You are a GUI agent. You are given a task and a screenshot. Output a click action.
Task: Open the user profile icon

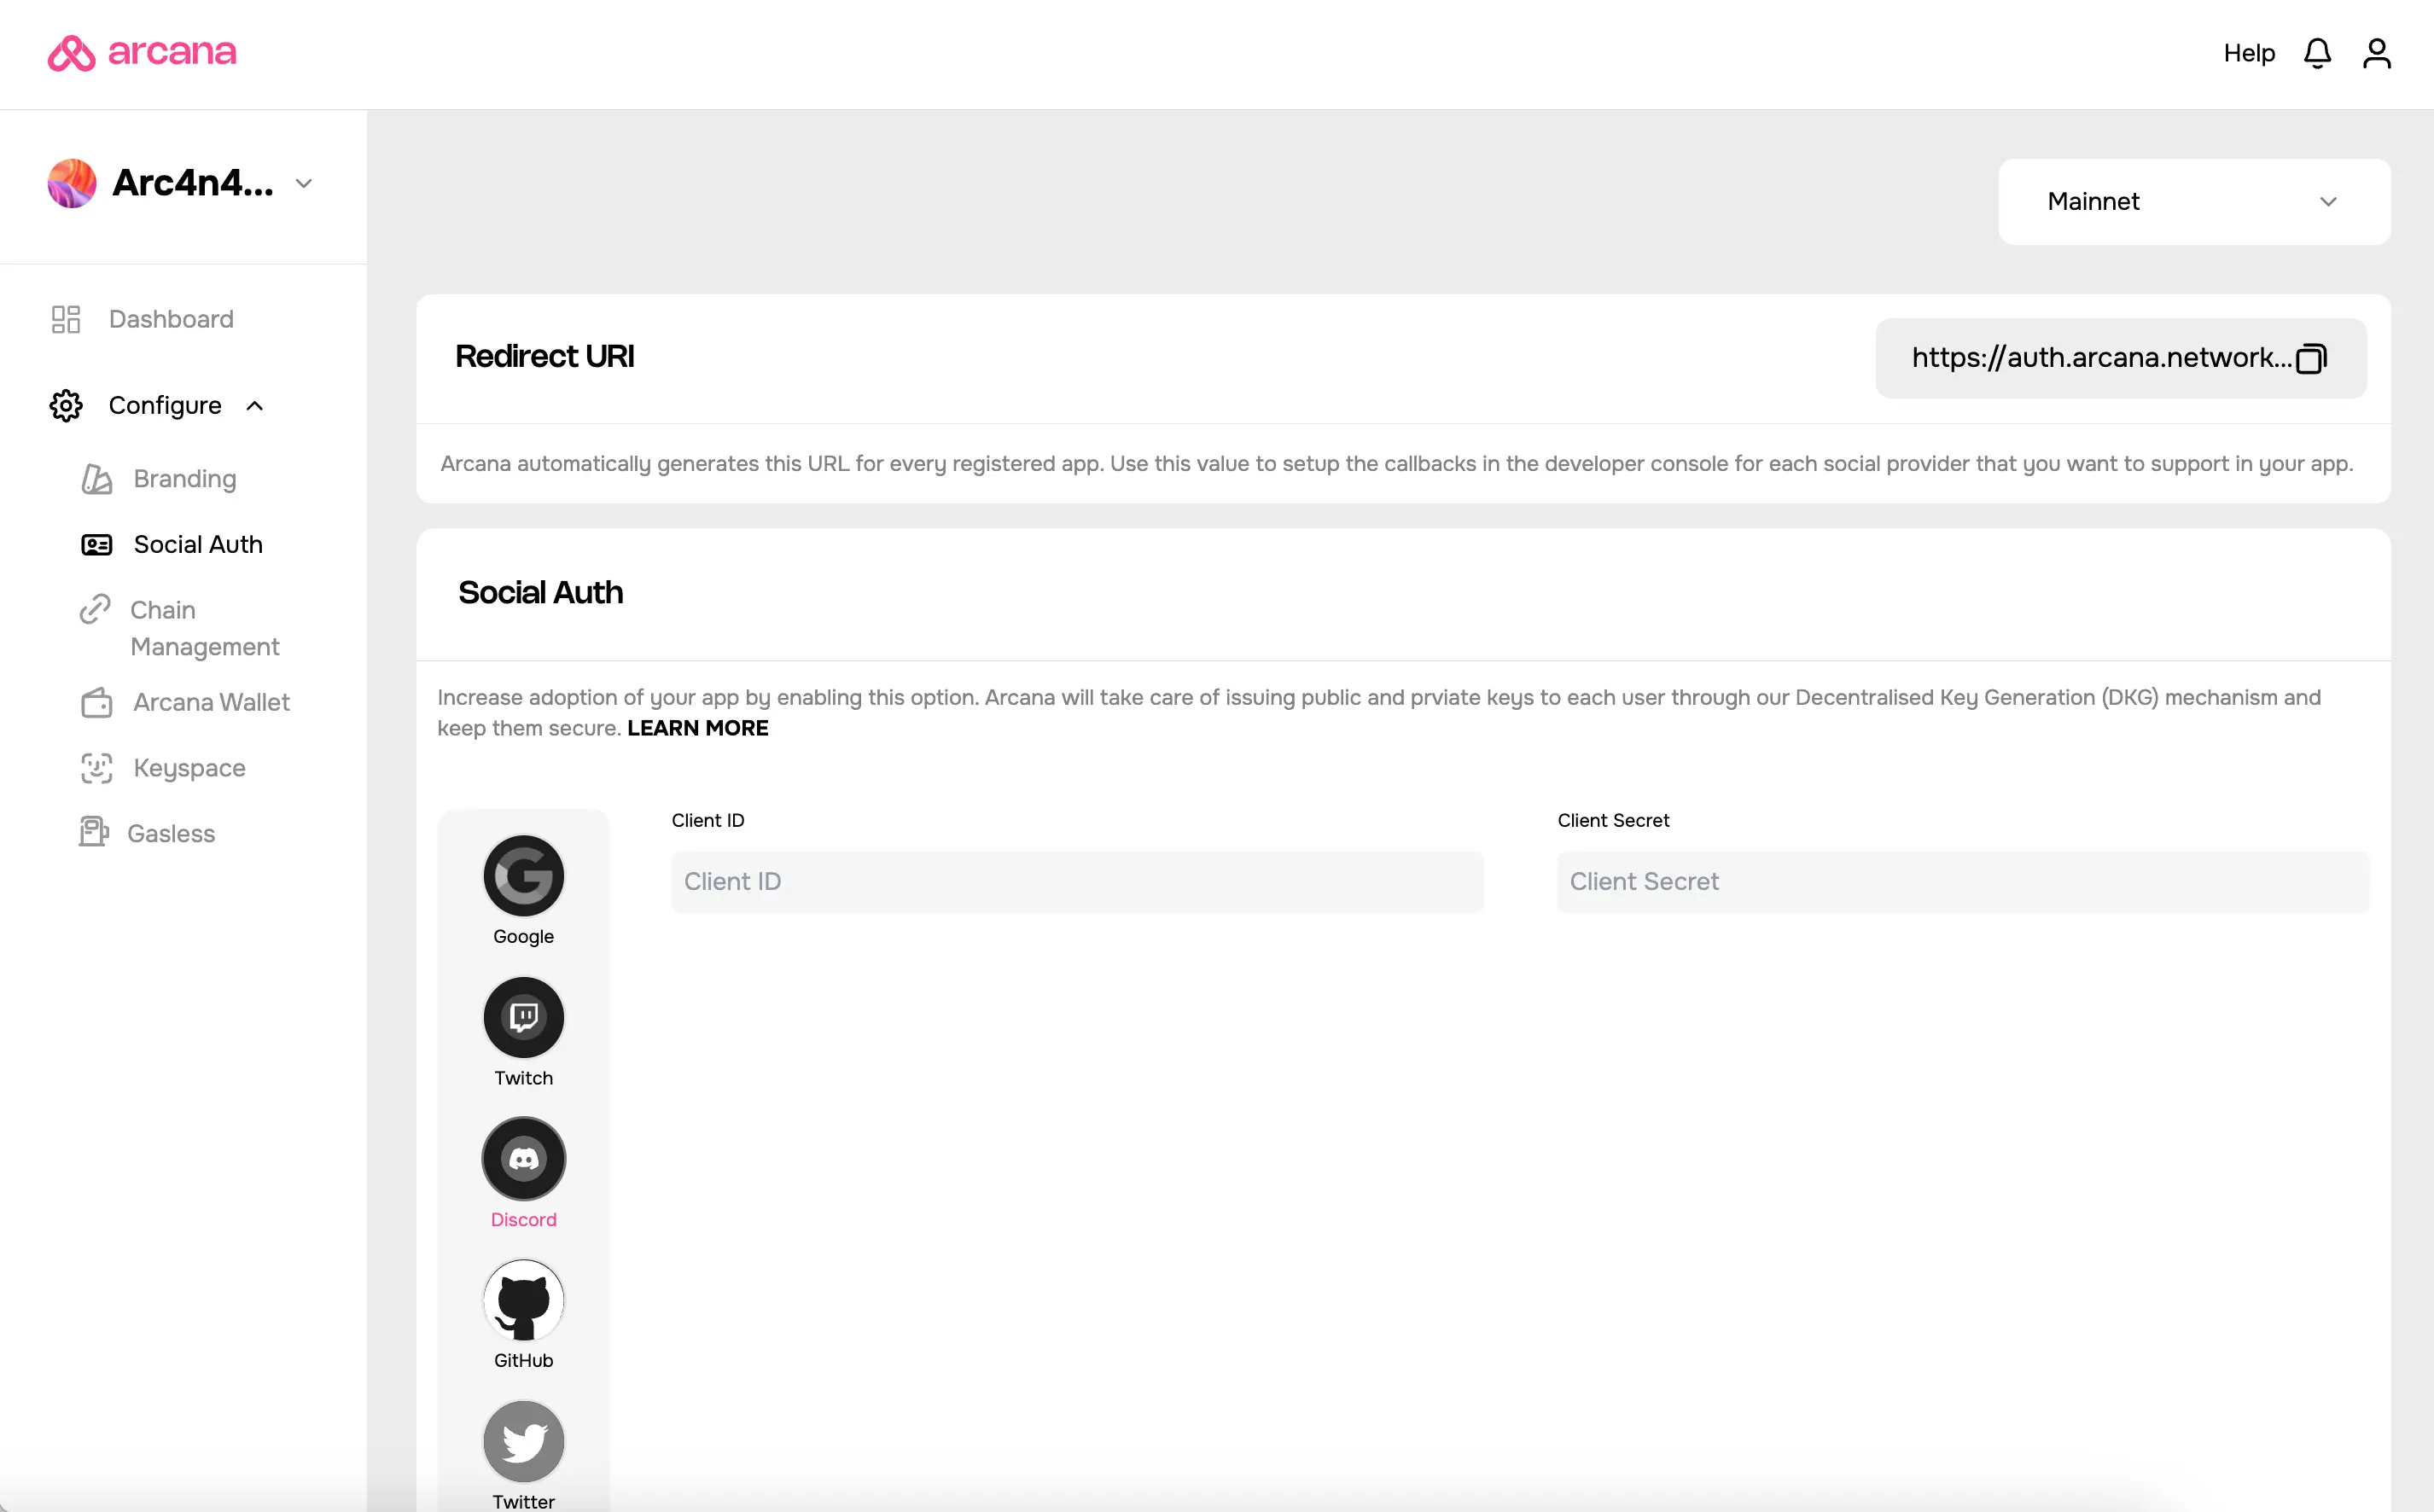2377,53
